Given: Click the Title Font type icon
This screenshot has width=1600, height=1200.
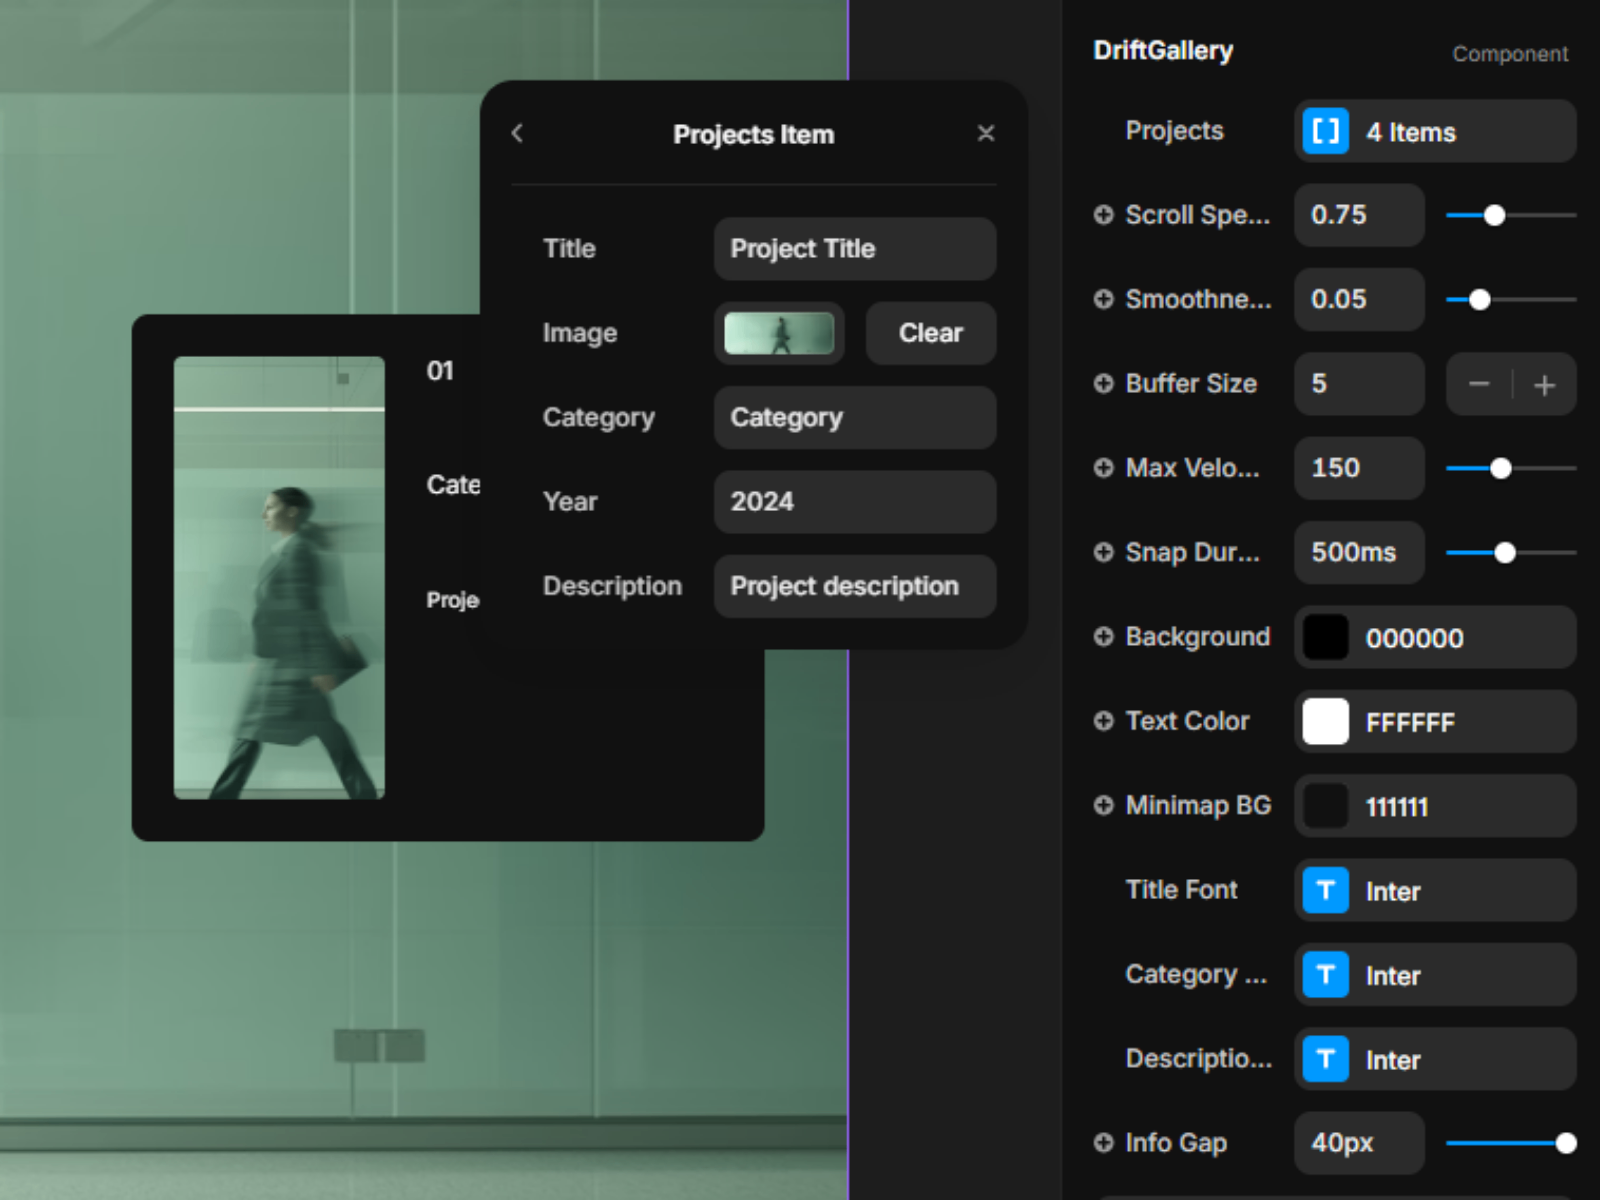Looking at the screenshot, I should (1325, 890).
